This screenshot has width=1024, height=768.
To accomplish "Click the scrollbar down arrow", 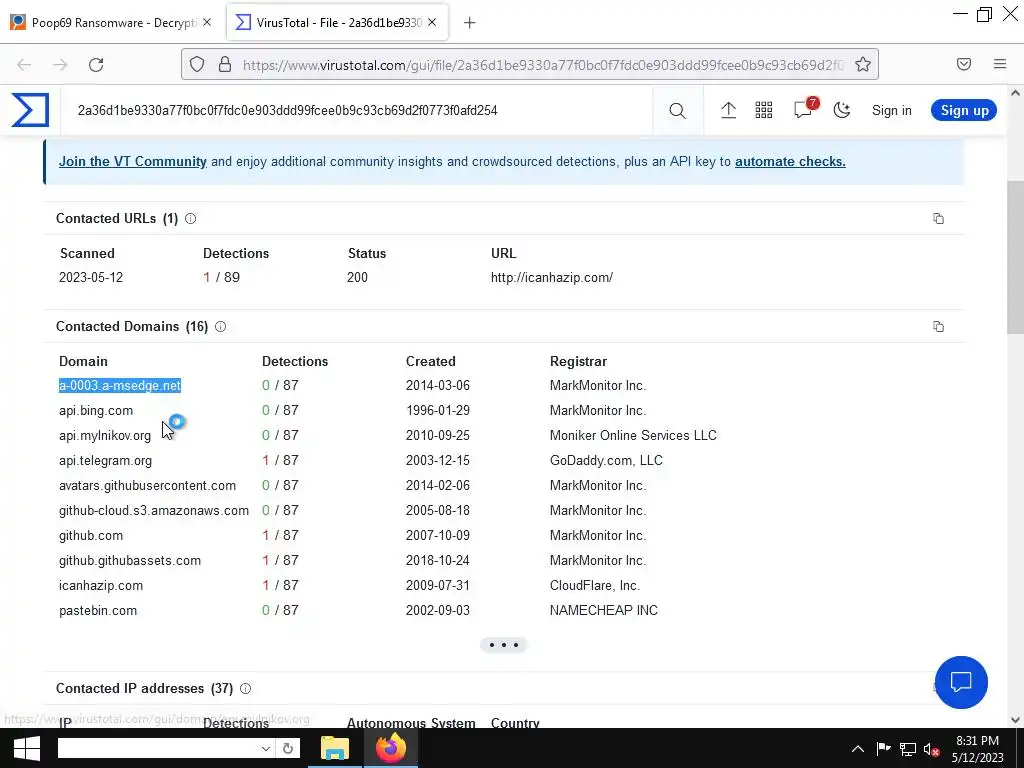I will coord(1016,720).
